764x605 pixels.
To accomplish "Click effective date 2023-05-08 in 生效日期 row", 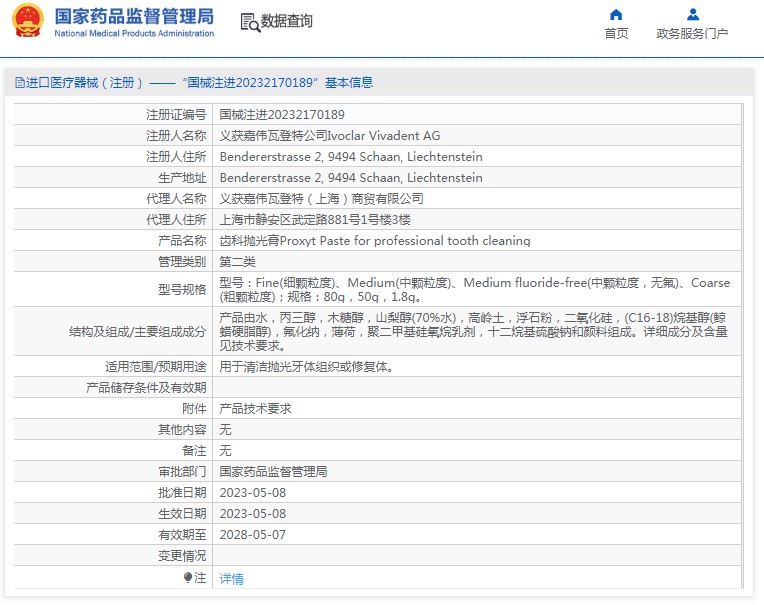I will pos(252,513).
